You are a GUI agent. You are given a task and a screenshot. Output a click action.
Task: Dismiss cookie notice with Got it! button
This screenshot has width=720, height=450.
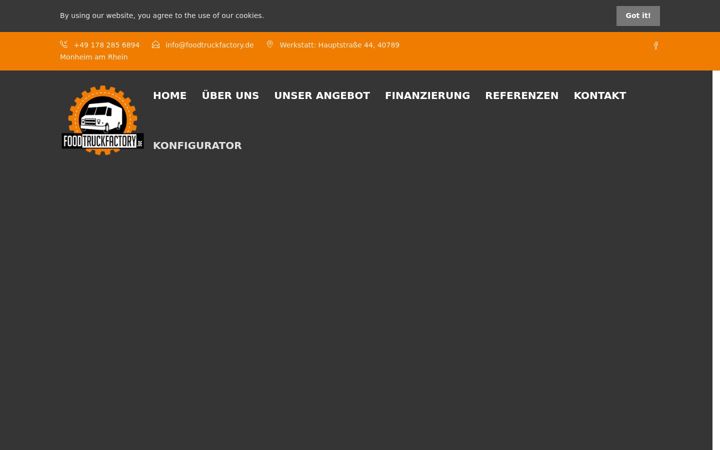(x=638, y=16)
